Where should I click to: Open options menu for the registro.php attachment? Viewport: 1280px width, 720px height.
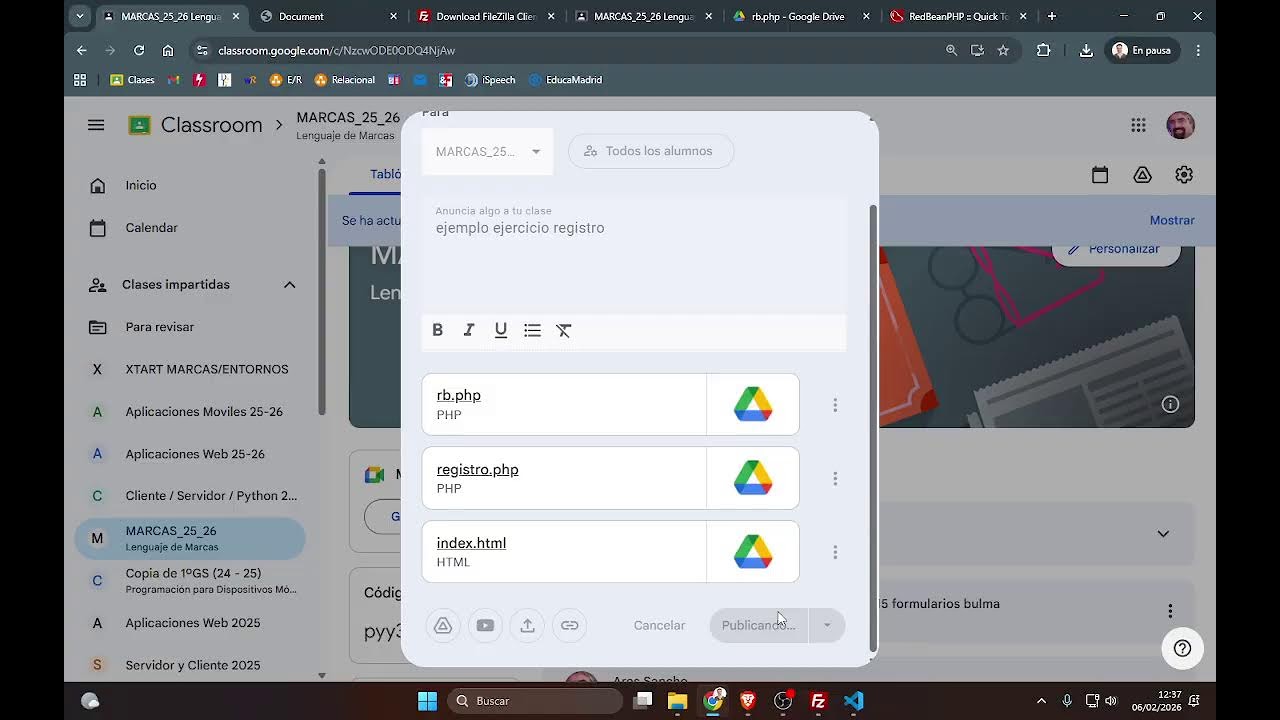[x=835, y=479]
